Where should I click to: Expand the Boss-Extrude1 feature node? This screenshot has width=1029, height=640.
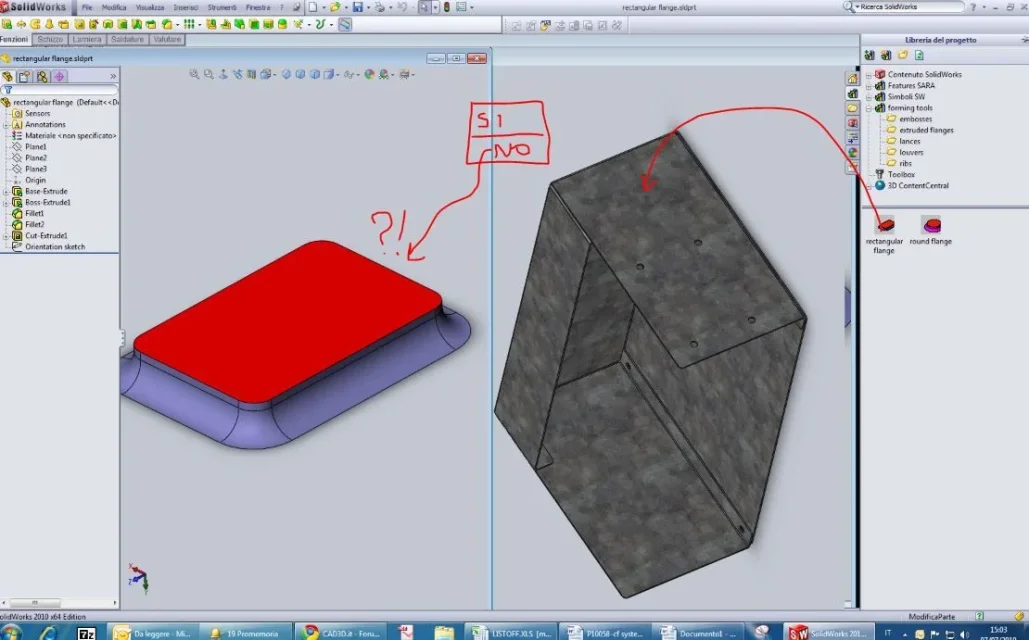click(x=6, y=203)
